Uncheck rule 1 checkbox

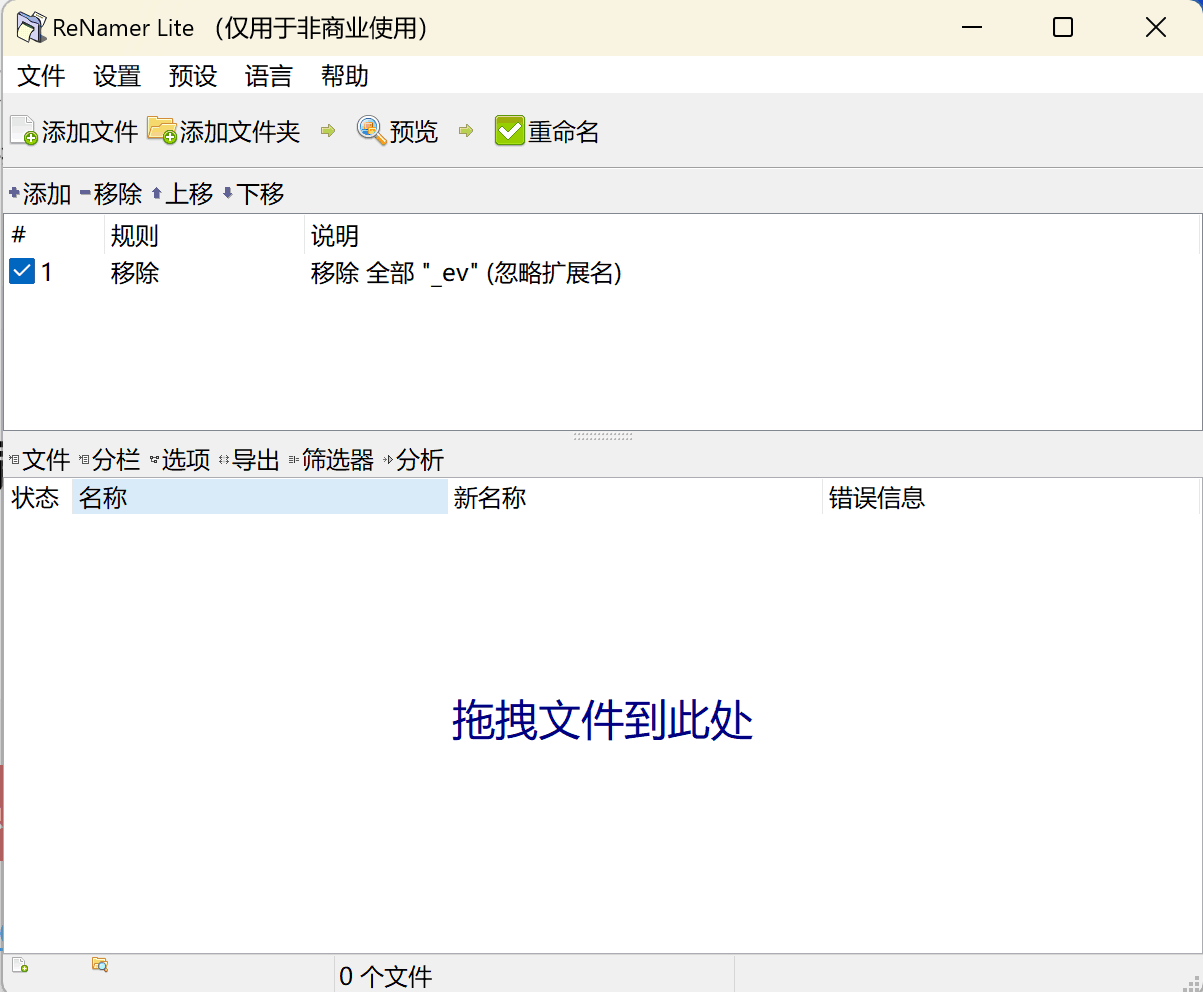tap(22, 272)
